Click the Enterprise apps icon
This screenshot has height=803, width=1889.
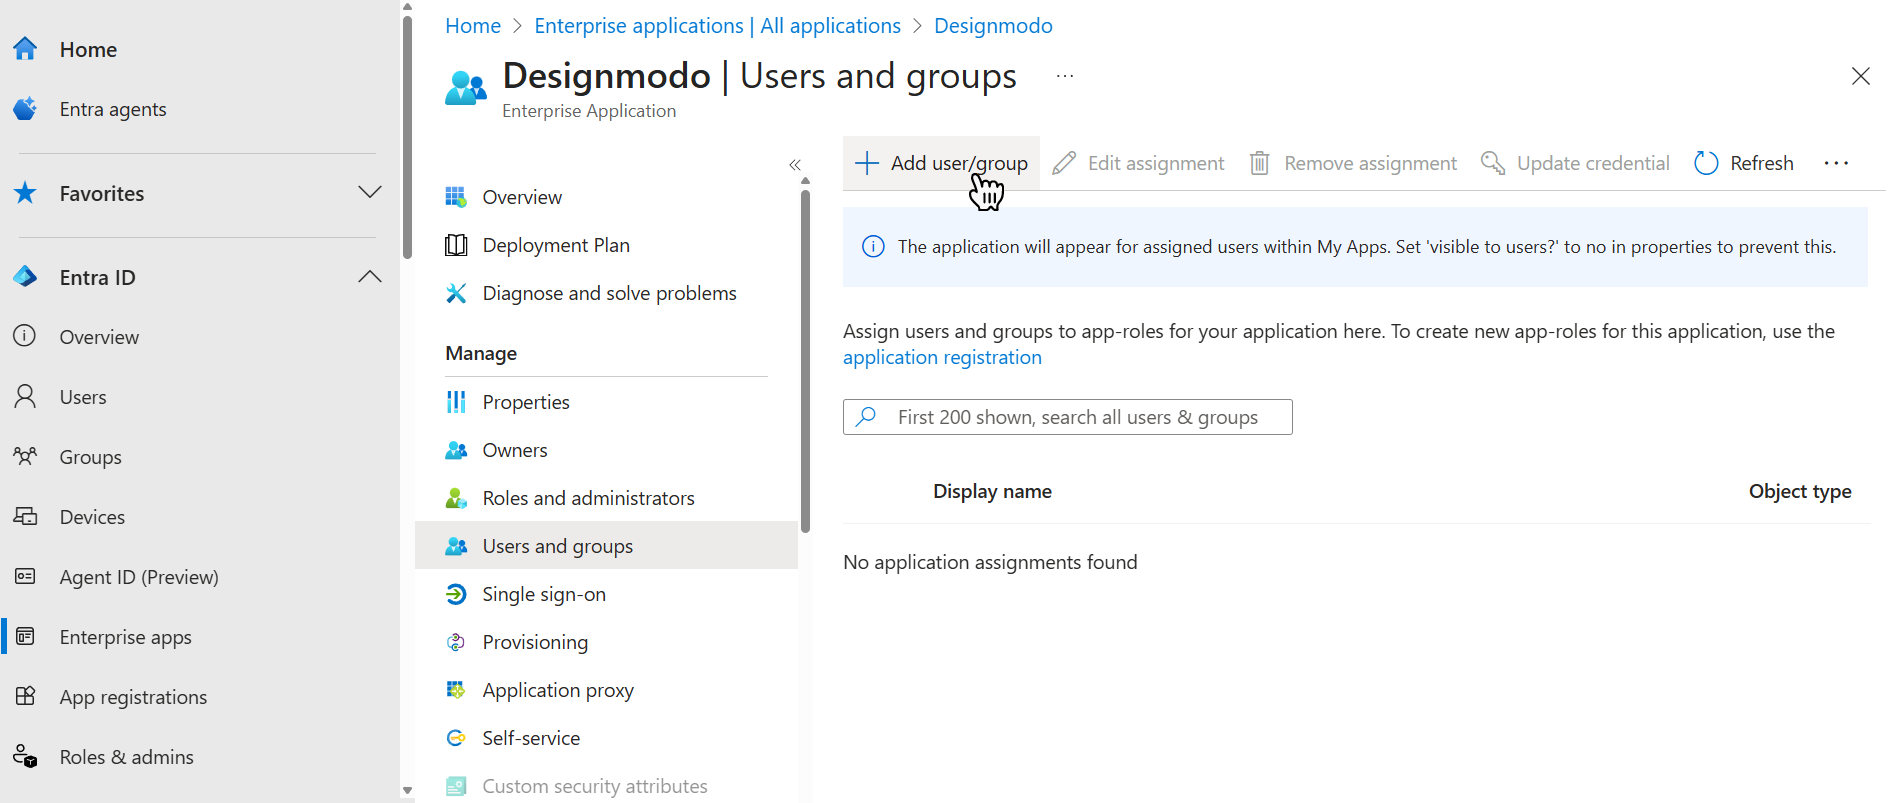point(25,636)
